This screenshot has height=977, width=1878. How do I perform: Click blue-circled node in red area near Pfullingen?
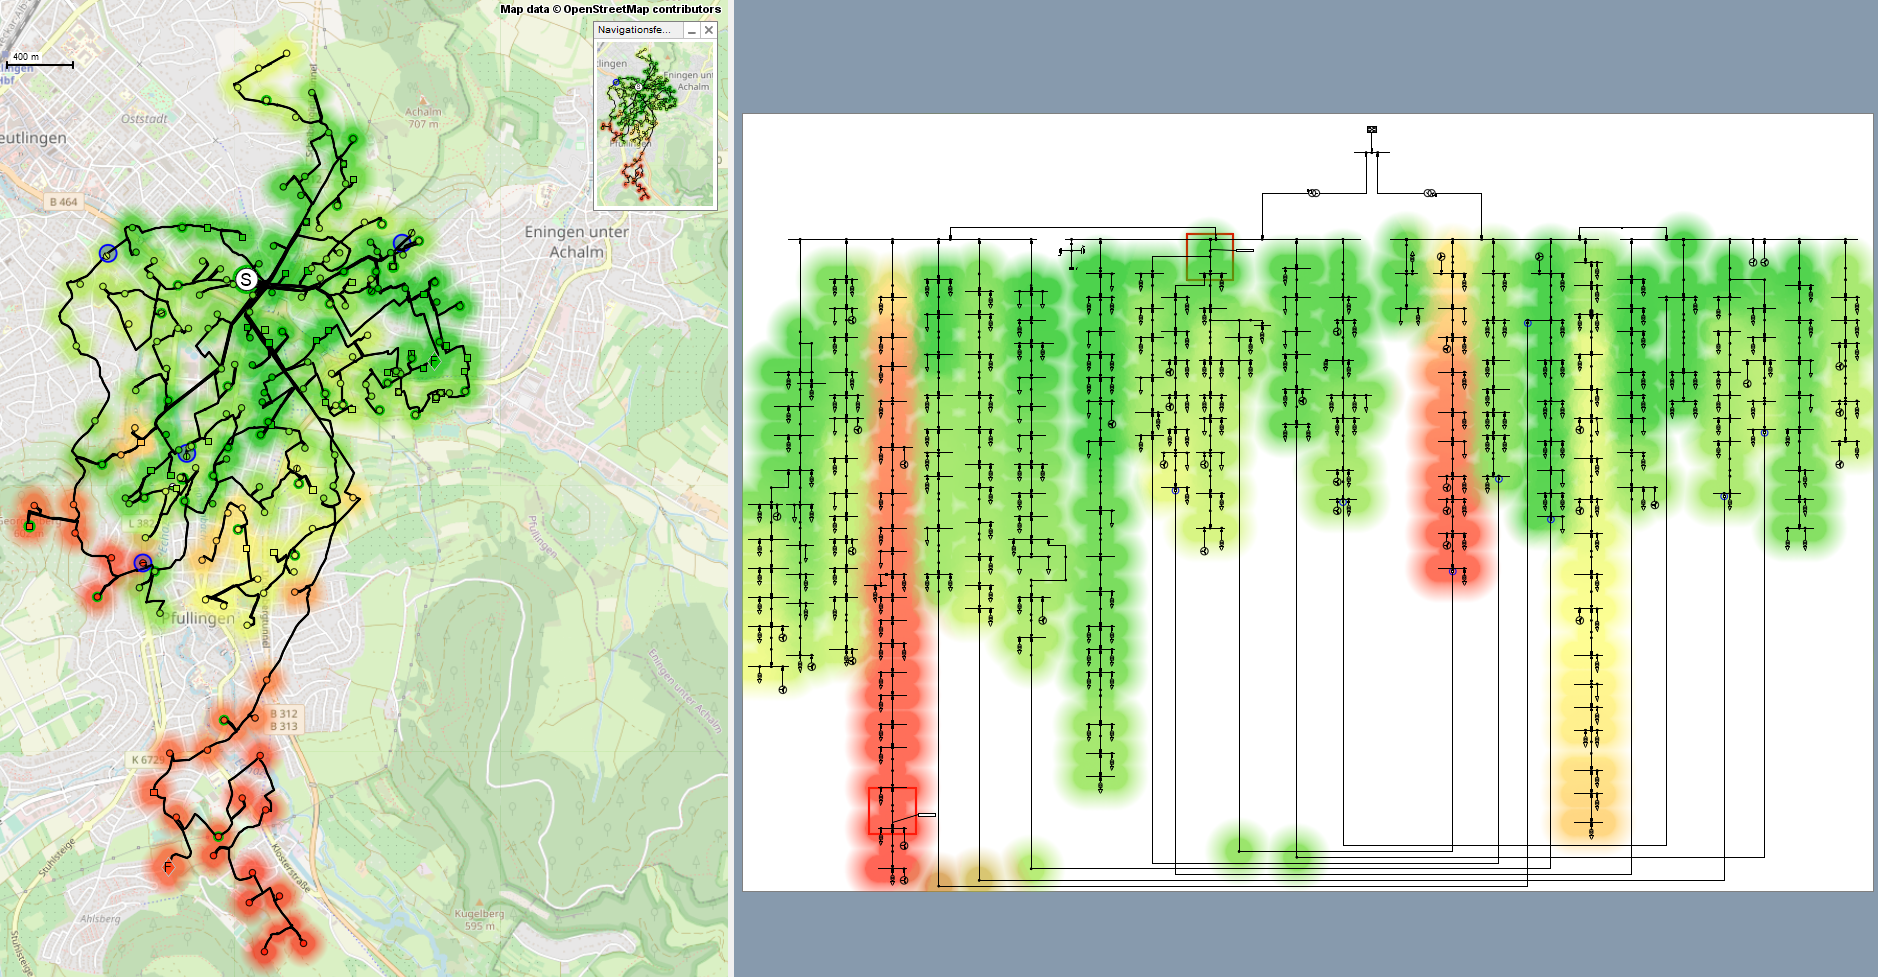pos(143,563)
